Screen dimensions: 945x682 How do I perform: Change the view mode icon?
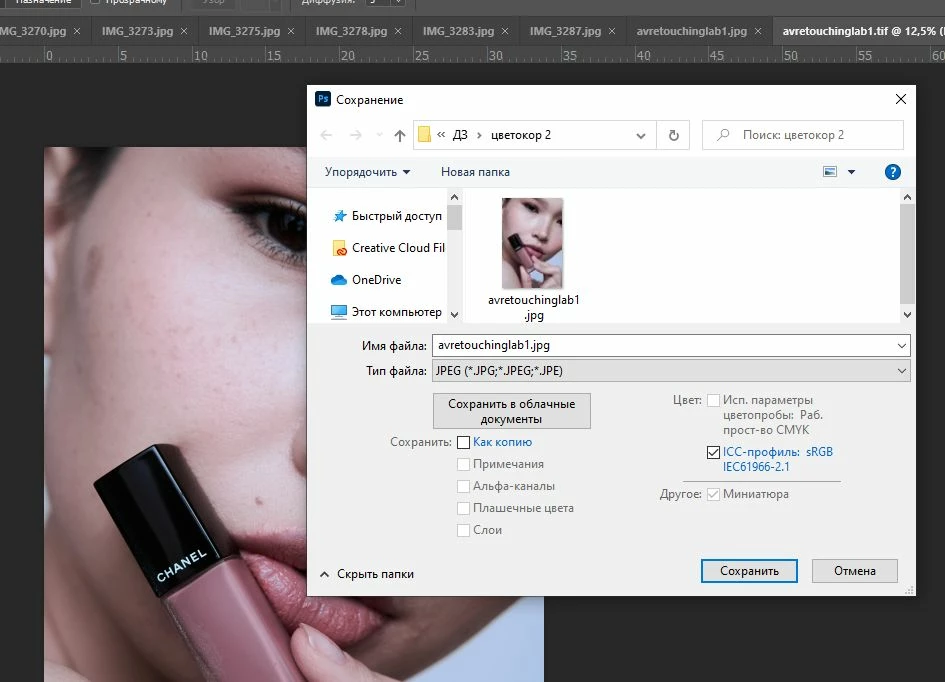point(830,172)
